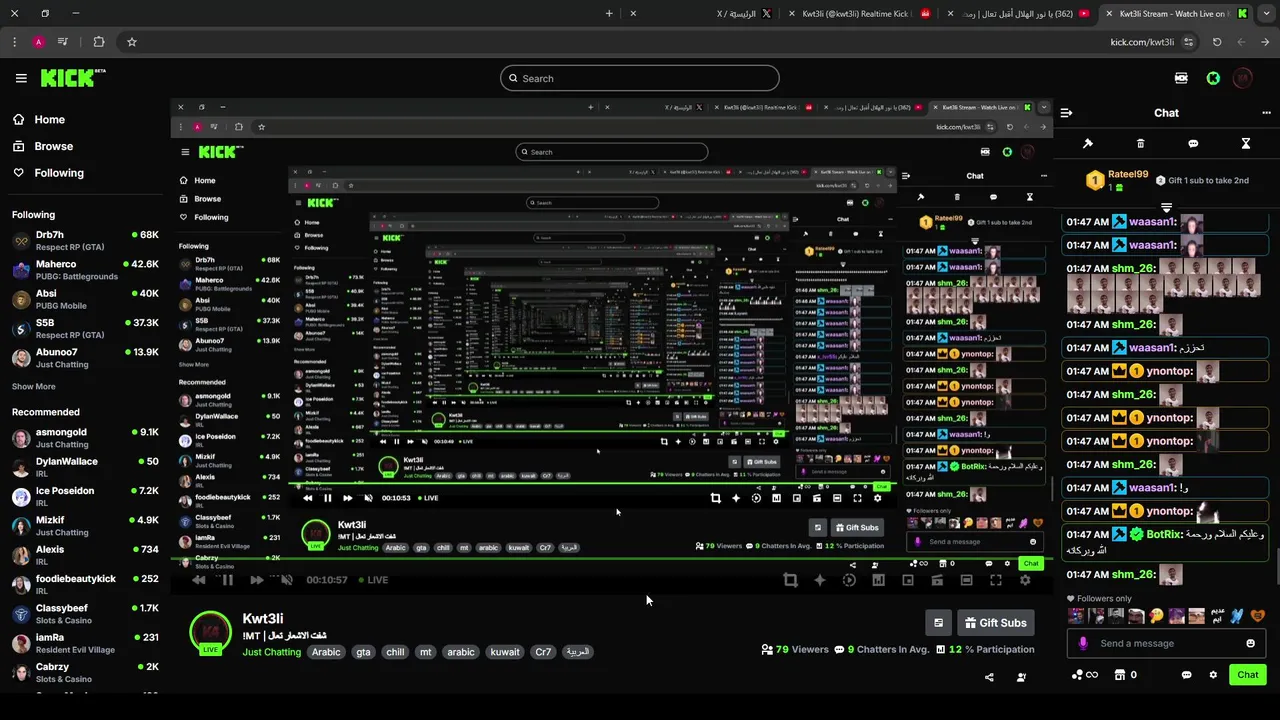Open the emoji picker in message box
Viewport: 1280px width, 720px height.
[1250, 644]
